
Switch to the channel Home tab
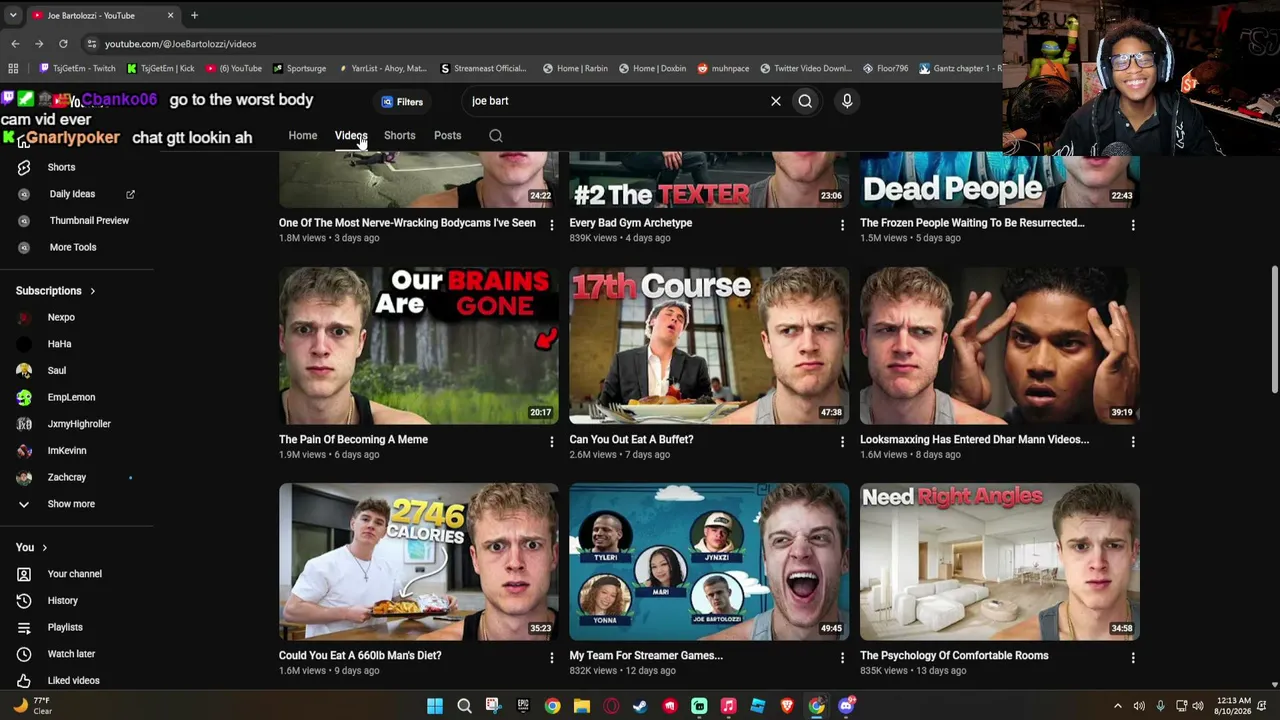[x=303, y=136]
